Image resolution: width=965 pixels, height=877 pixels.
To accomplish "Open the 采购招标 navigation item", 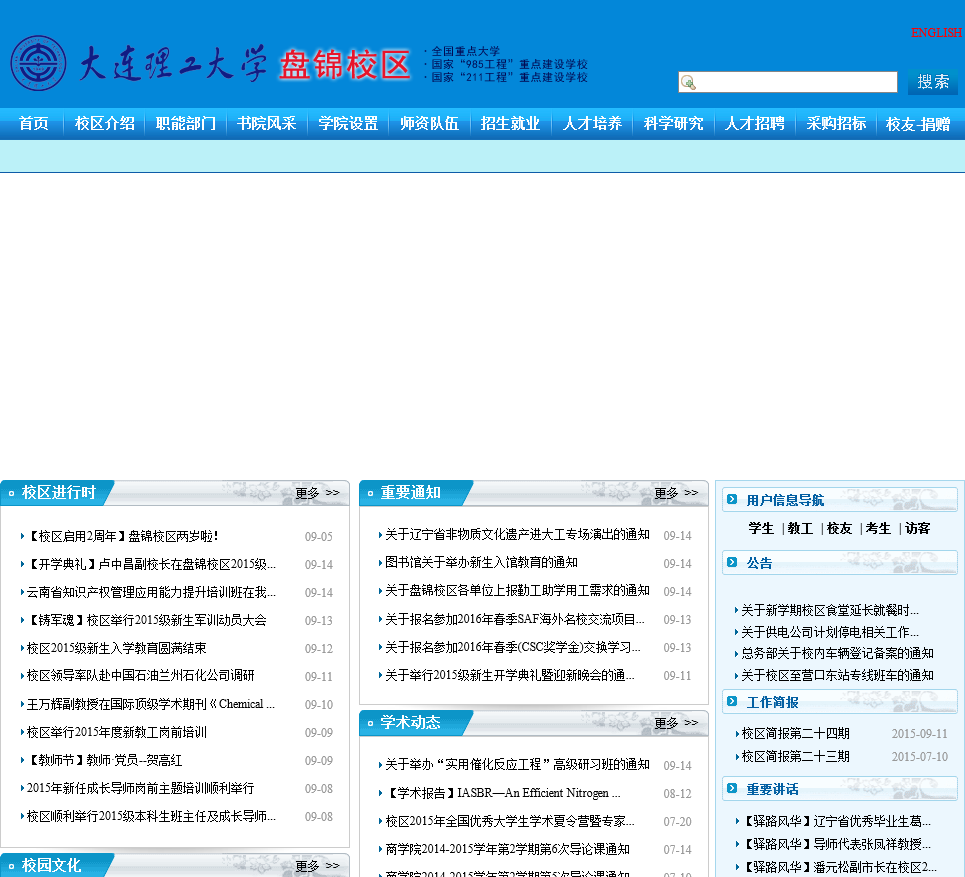I will pos(836,124).
